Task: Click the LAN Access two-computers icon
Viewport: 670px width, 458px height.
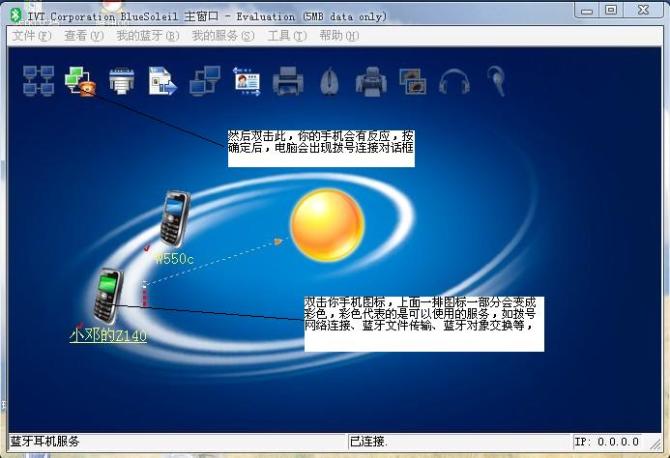Action: point(205,81)
